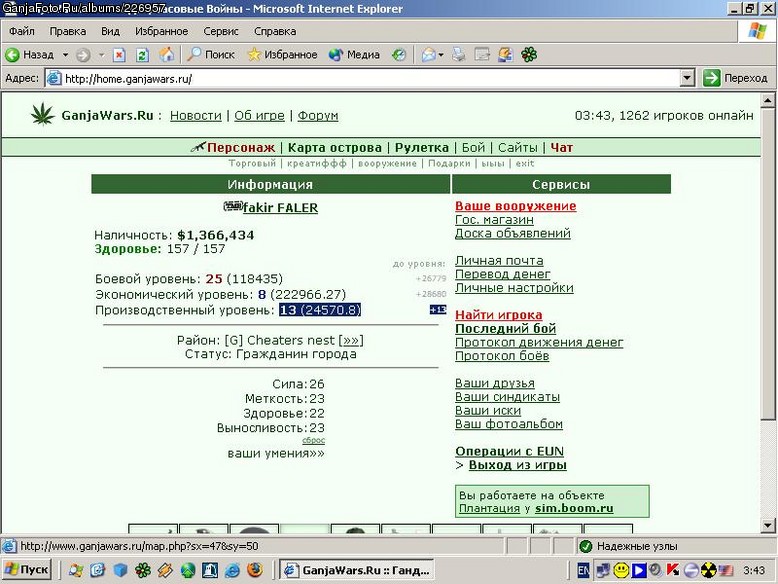Click the syndicate badge icon beside fakir FALER

233,206
